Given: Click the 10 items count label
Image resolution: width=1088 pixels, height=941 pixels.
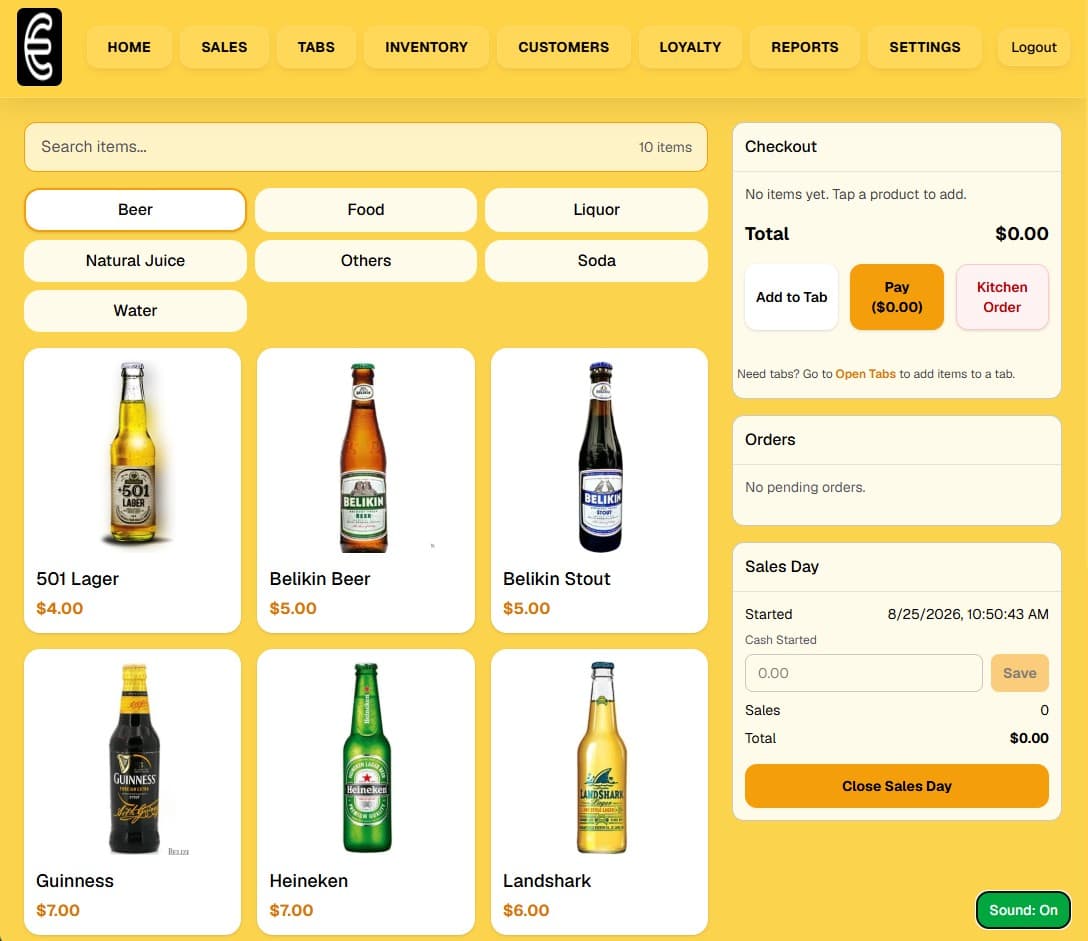Looking at the screenshot, I should click(665, 147).
